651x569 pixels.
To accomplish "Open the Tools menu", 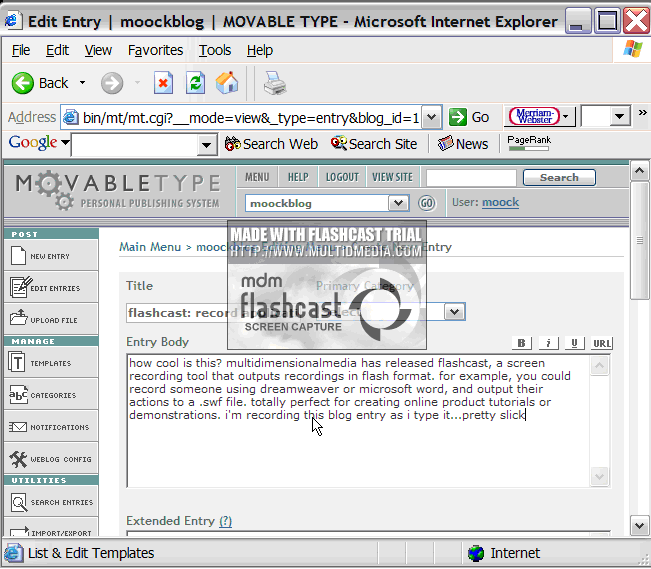I will coord(215,50).
